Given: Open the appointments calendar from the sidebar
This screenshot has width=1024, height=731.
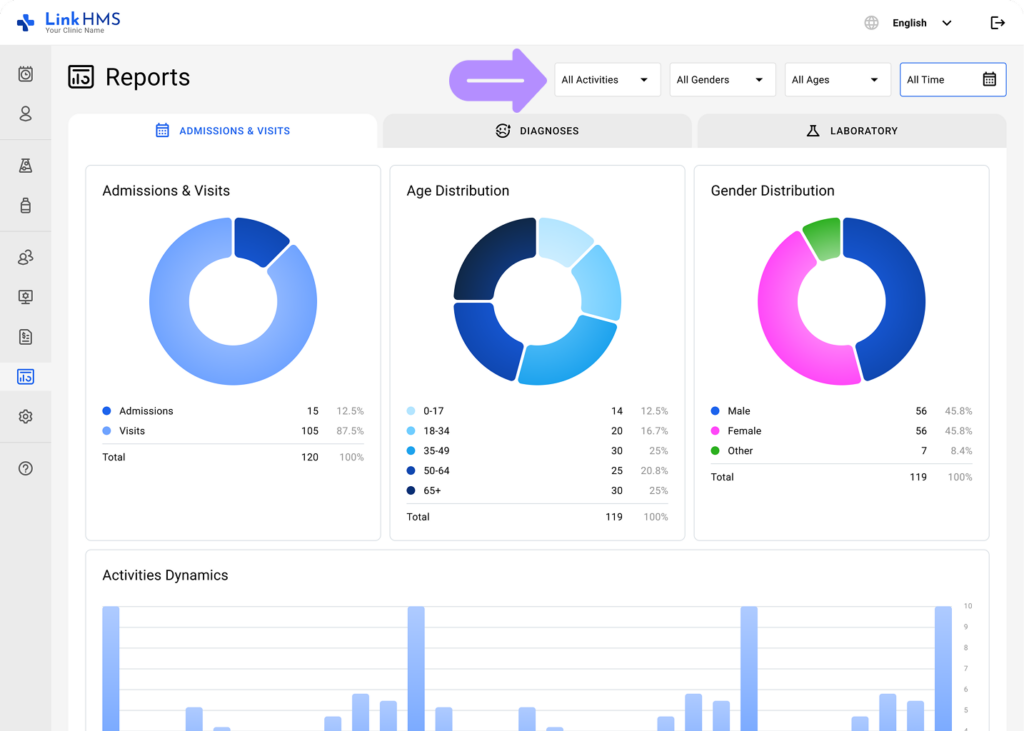Looking at the screenshot, I should click(25, 74).
